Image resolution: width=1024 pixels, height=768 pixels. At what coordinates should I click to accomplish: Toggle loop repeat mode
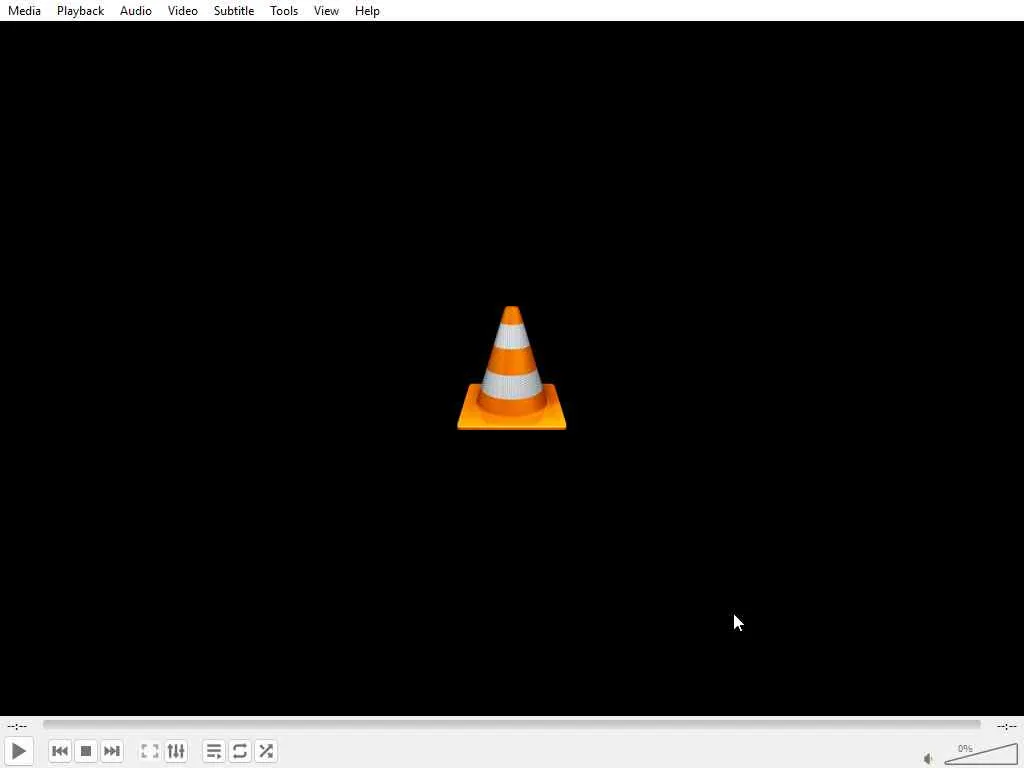tap(240, 751)
